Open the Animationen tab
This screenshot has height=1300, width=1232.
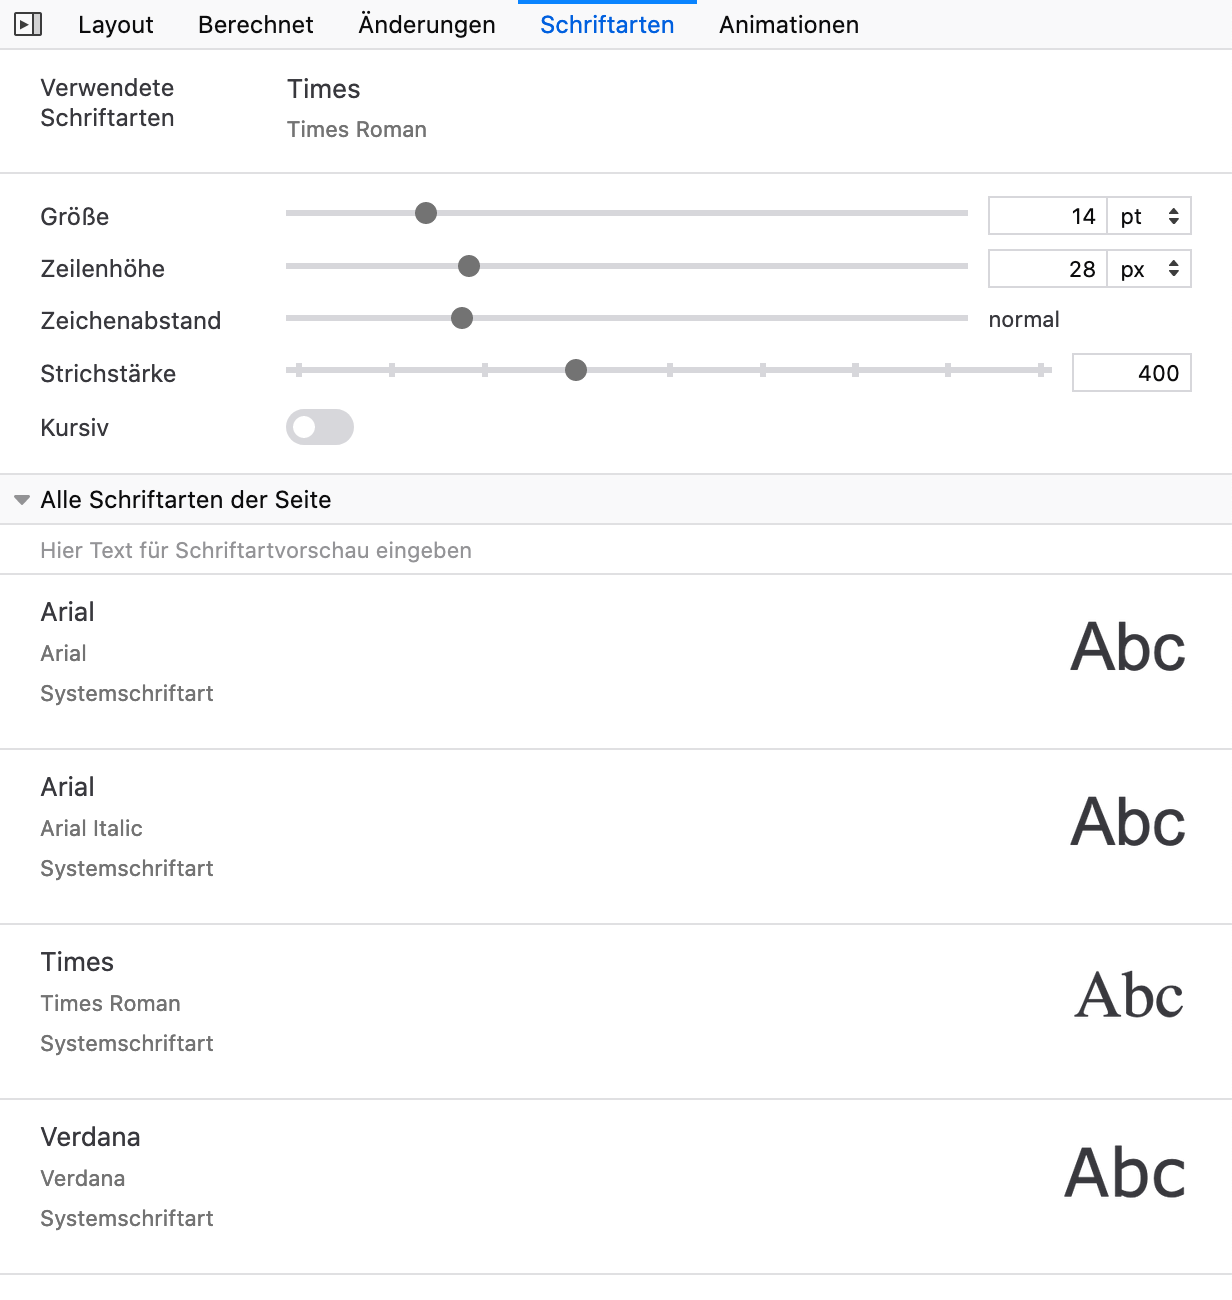click(788, 25)
